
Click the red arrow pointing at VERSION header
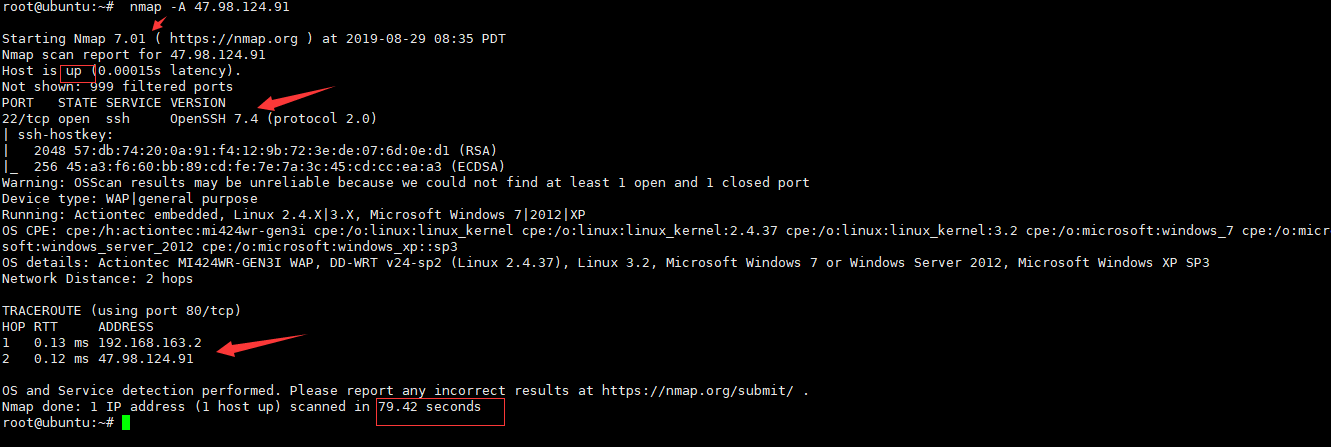294,98
